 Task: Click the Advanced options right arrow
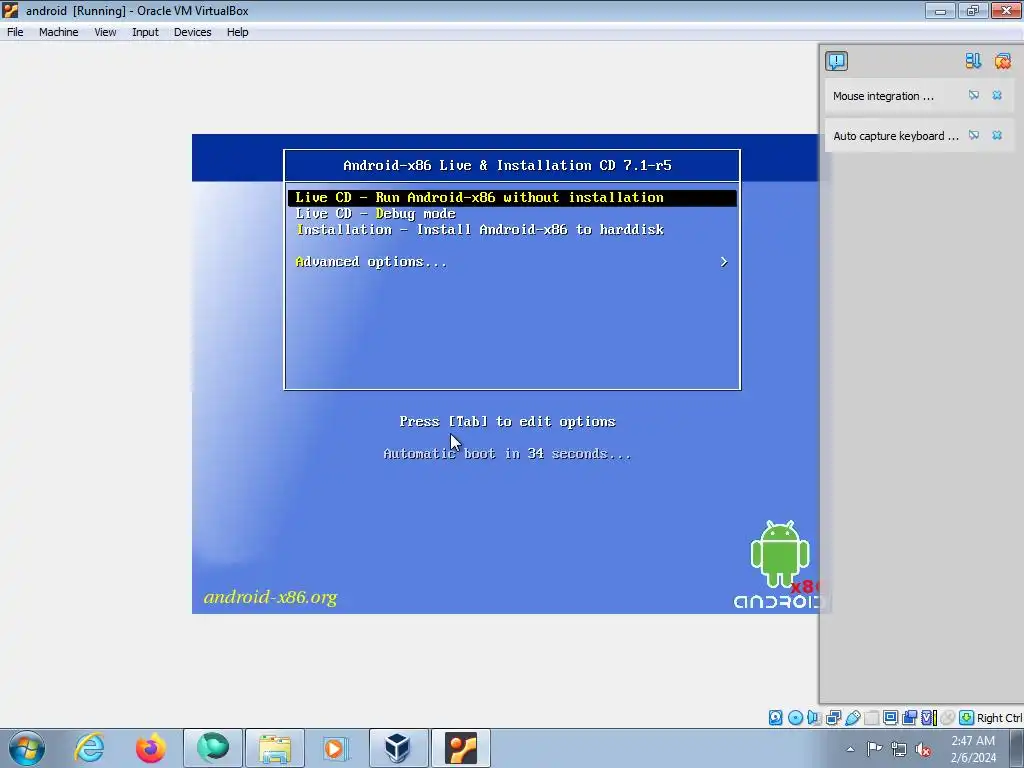(x=724, y=262)
